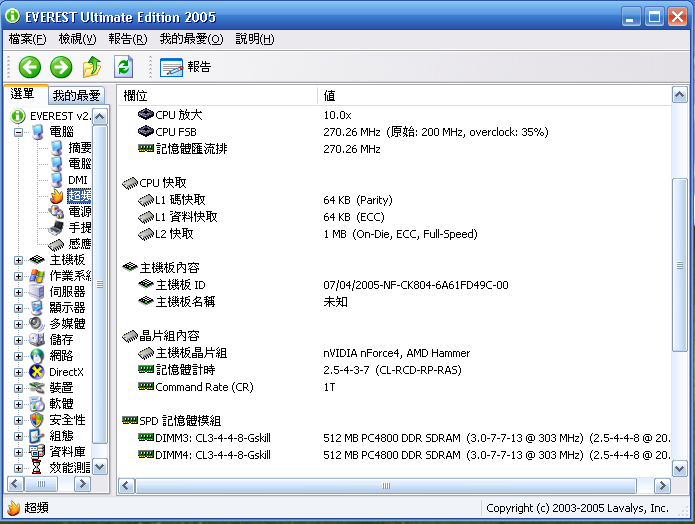Viewport: 695px width, 524px height.
Task: Collapse the 電腦 tree node
Action: (x=18, y=132)
